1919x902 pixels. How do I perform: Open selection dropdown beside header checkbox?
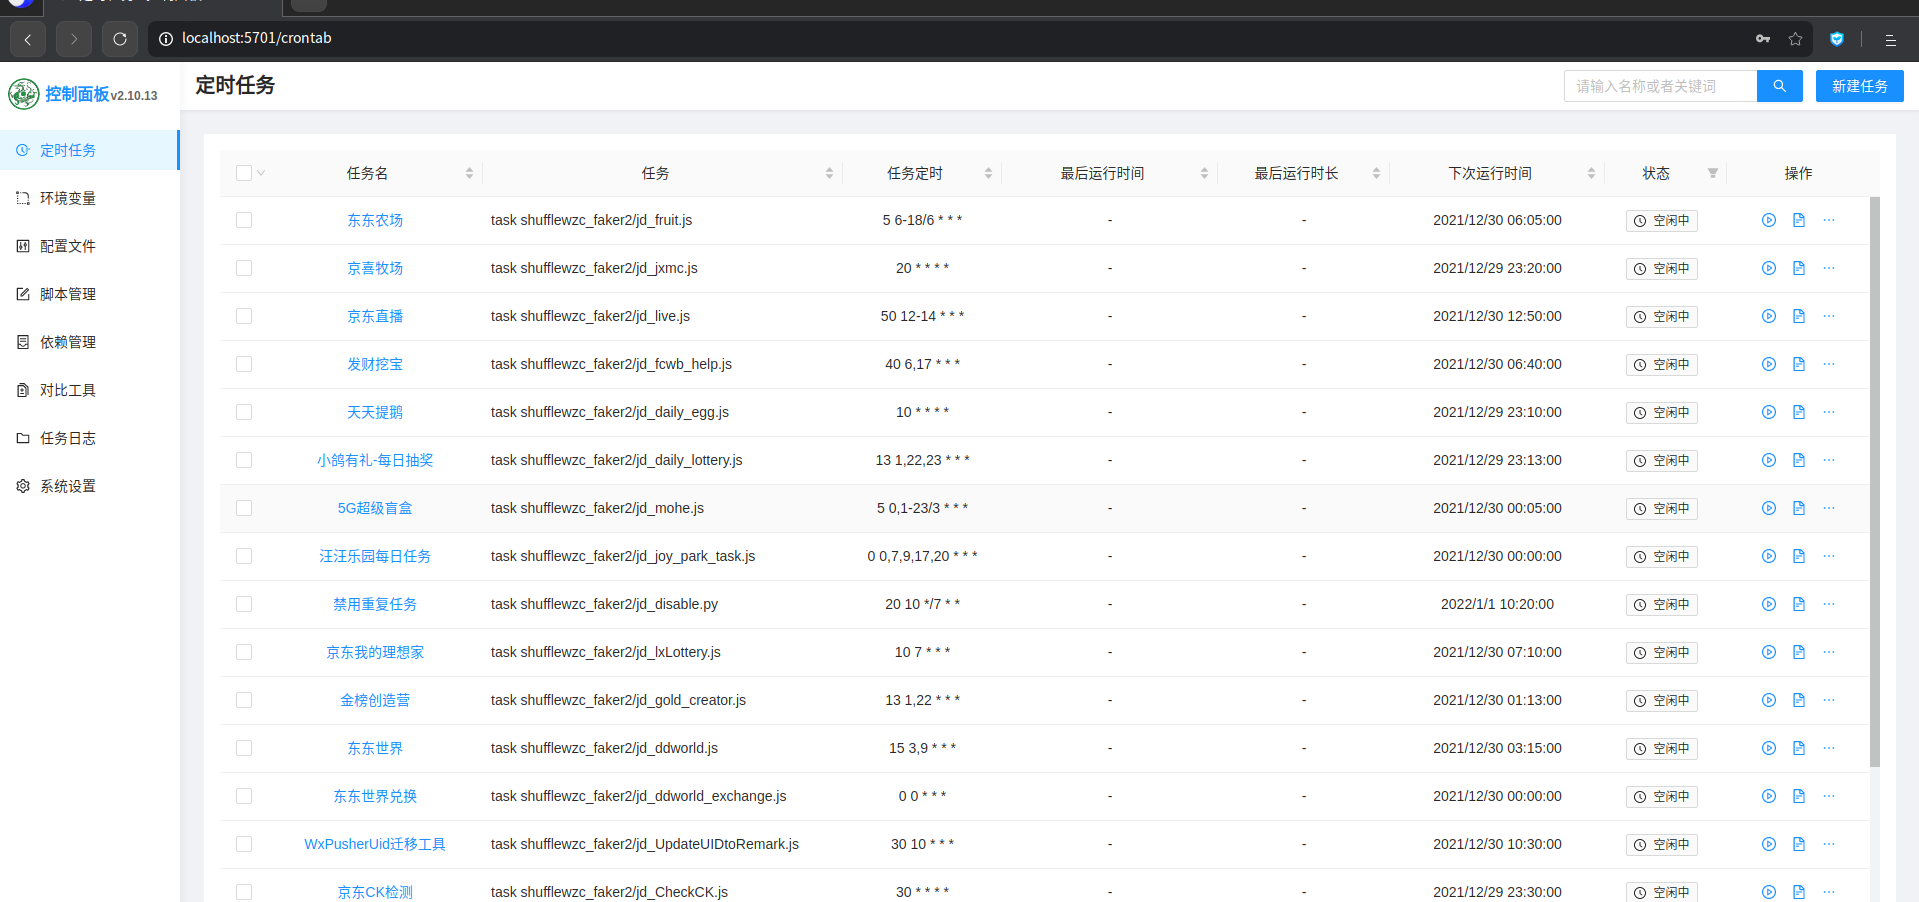coord(261,173)
